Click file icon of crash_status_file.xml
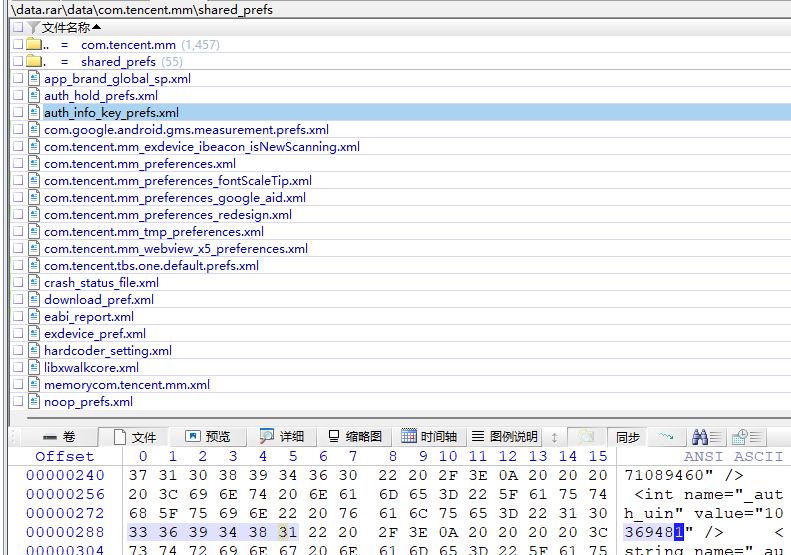 [x=33, y=283]
